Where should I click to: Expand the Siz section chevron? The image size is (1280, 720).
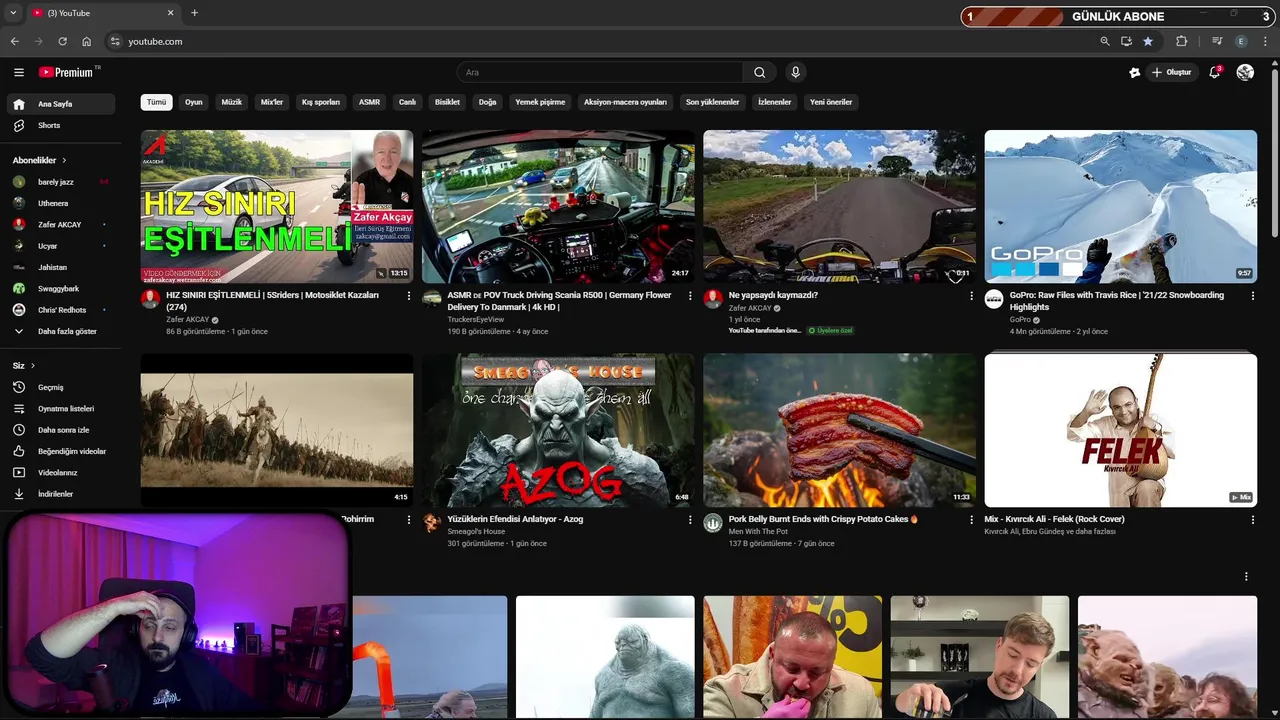[x=33, y=366]
